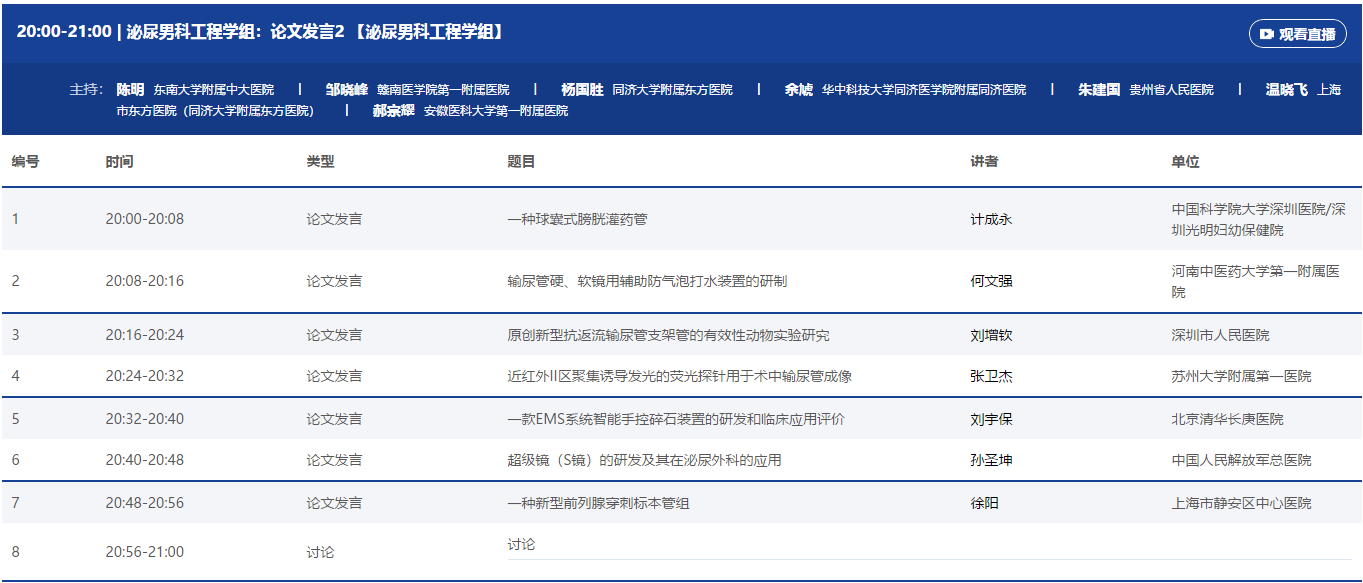The image size is (1363, 583).
Task: Click the 题目 column header
Action: [521, 162]
